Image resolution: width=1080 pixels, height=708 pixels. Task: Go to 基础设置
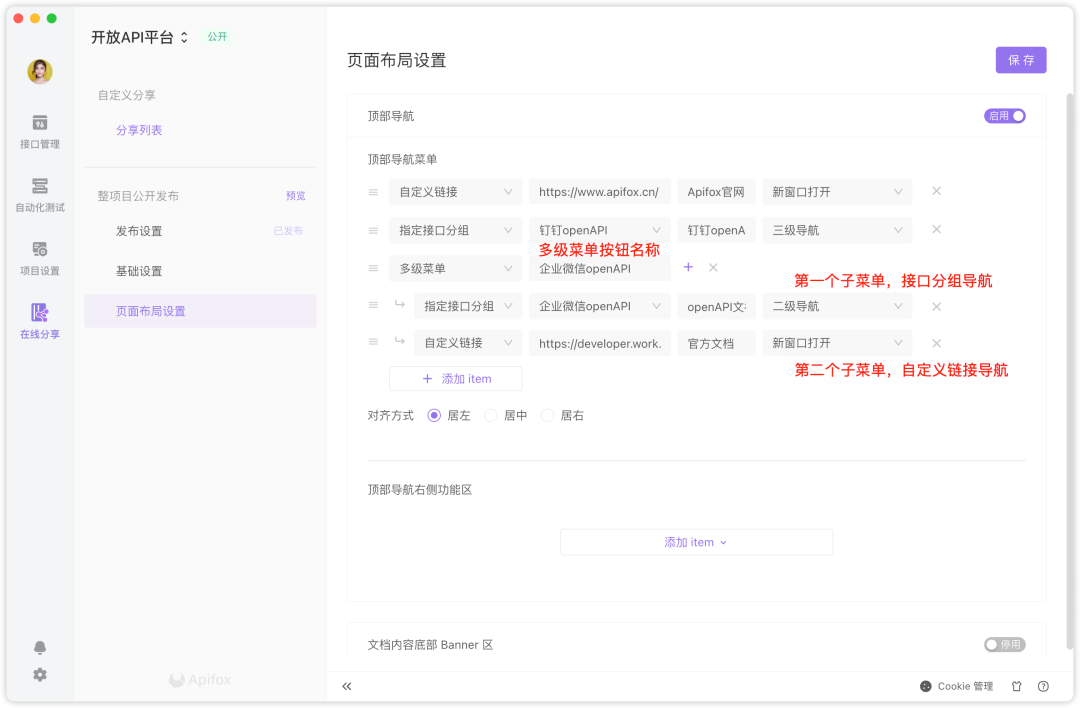pyautogui.click(x=139, y=271)
